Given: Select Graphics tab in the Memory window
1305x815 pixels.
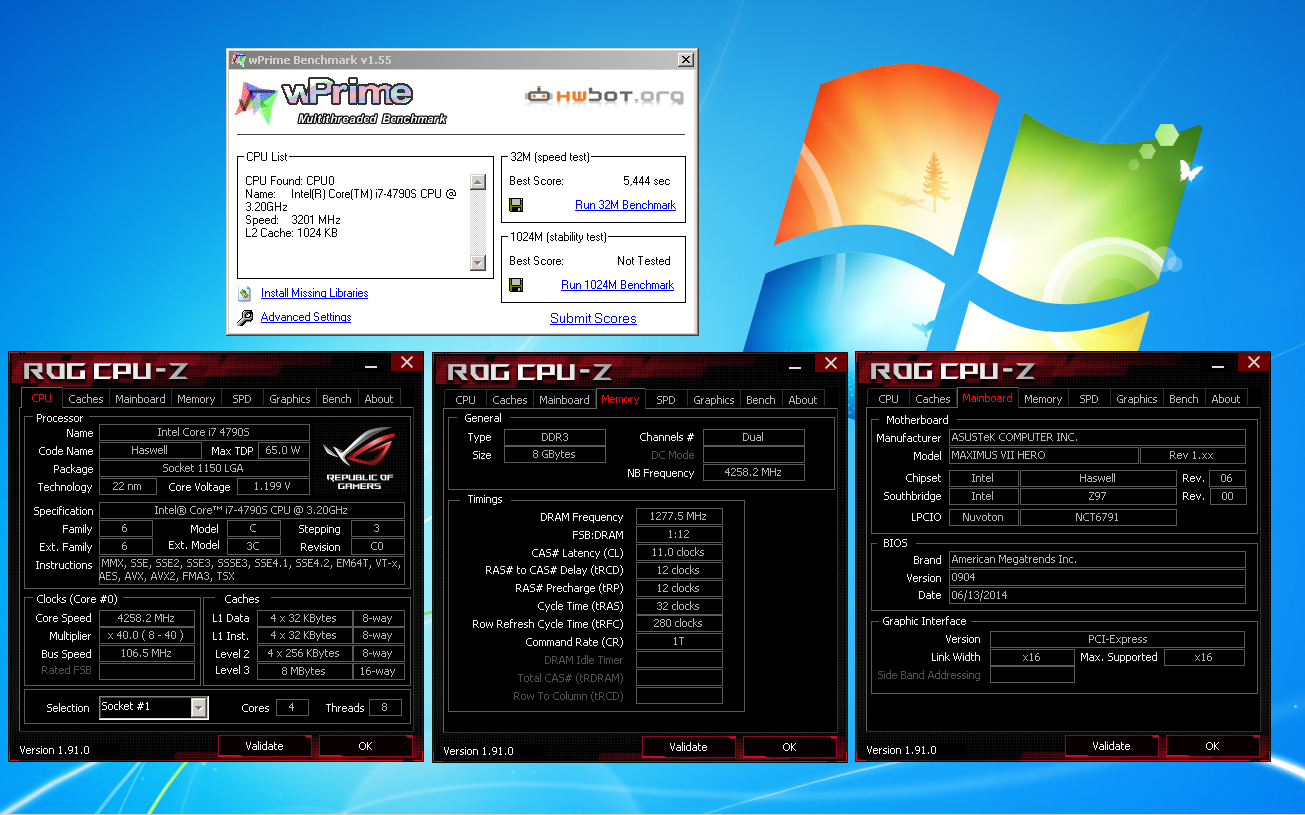Looking at the screenshot, I should pos(714,400).
